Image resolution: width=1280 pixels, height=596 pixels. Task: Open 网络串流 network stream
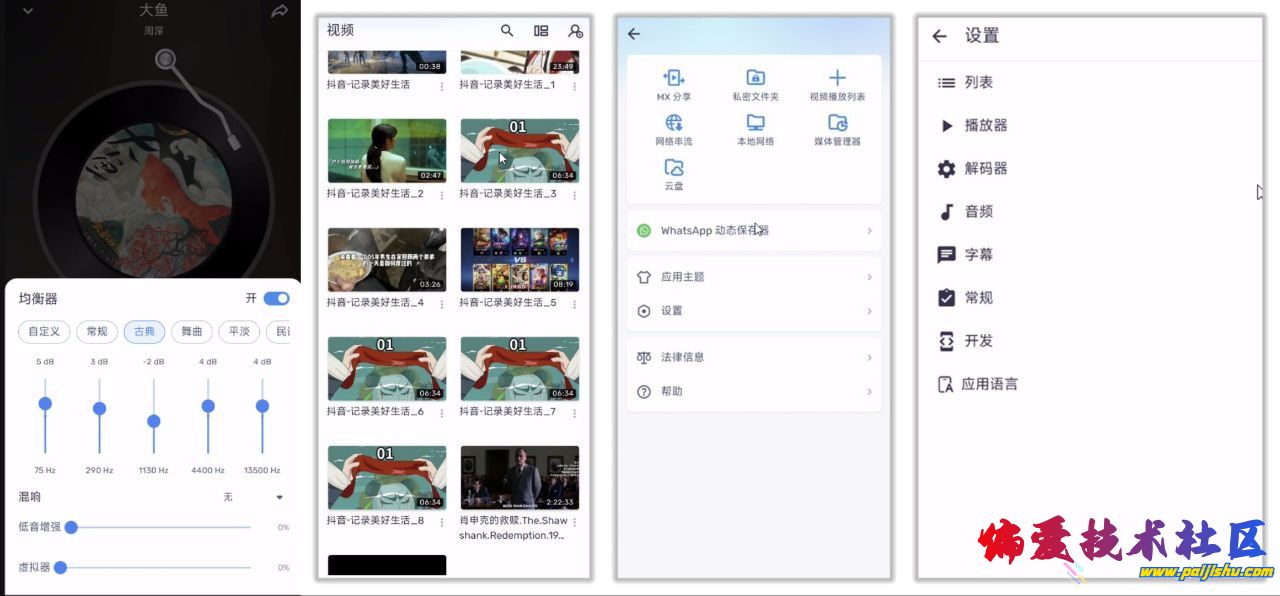[x=674, y=123]
